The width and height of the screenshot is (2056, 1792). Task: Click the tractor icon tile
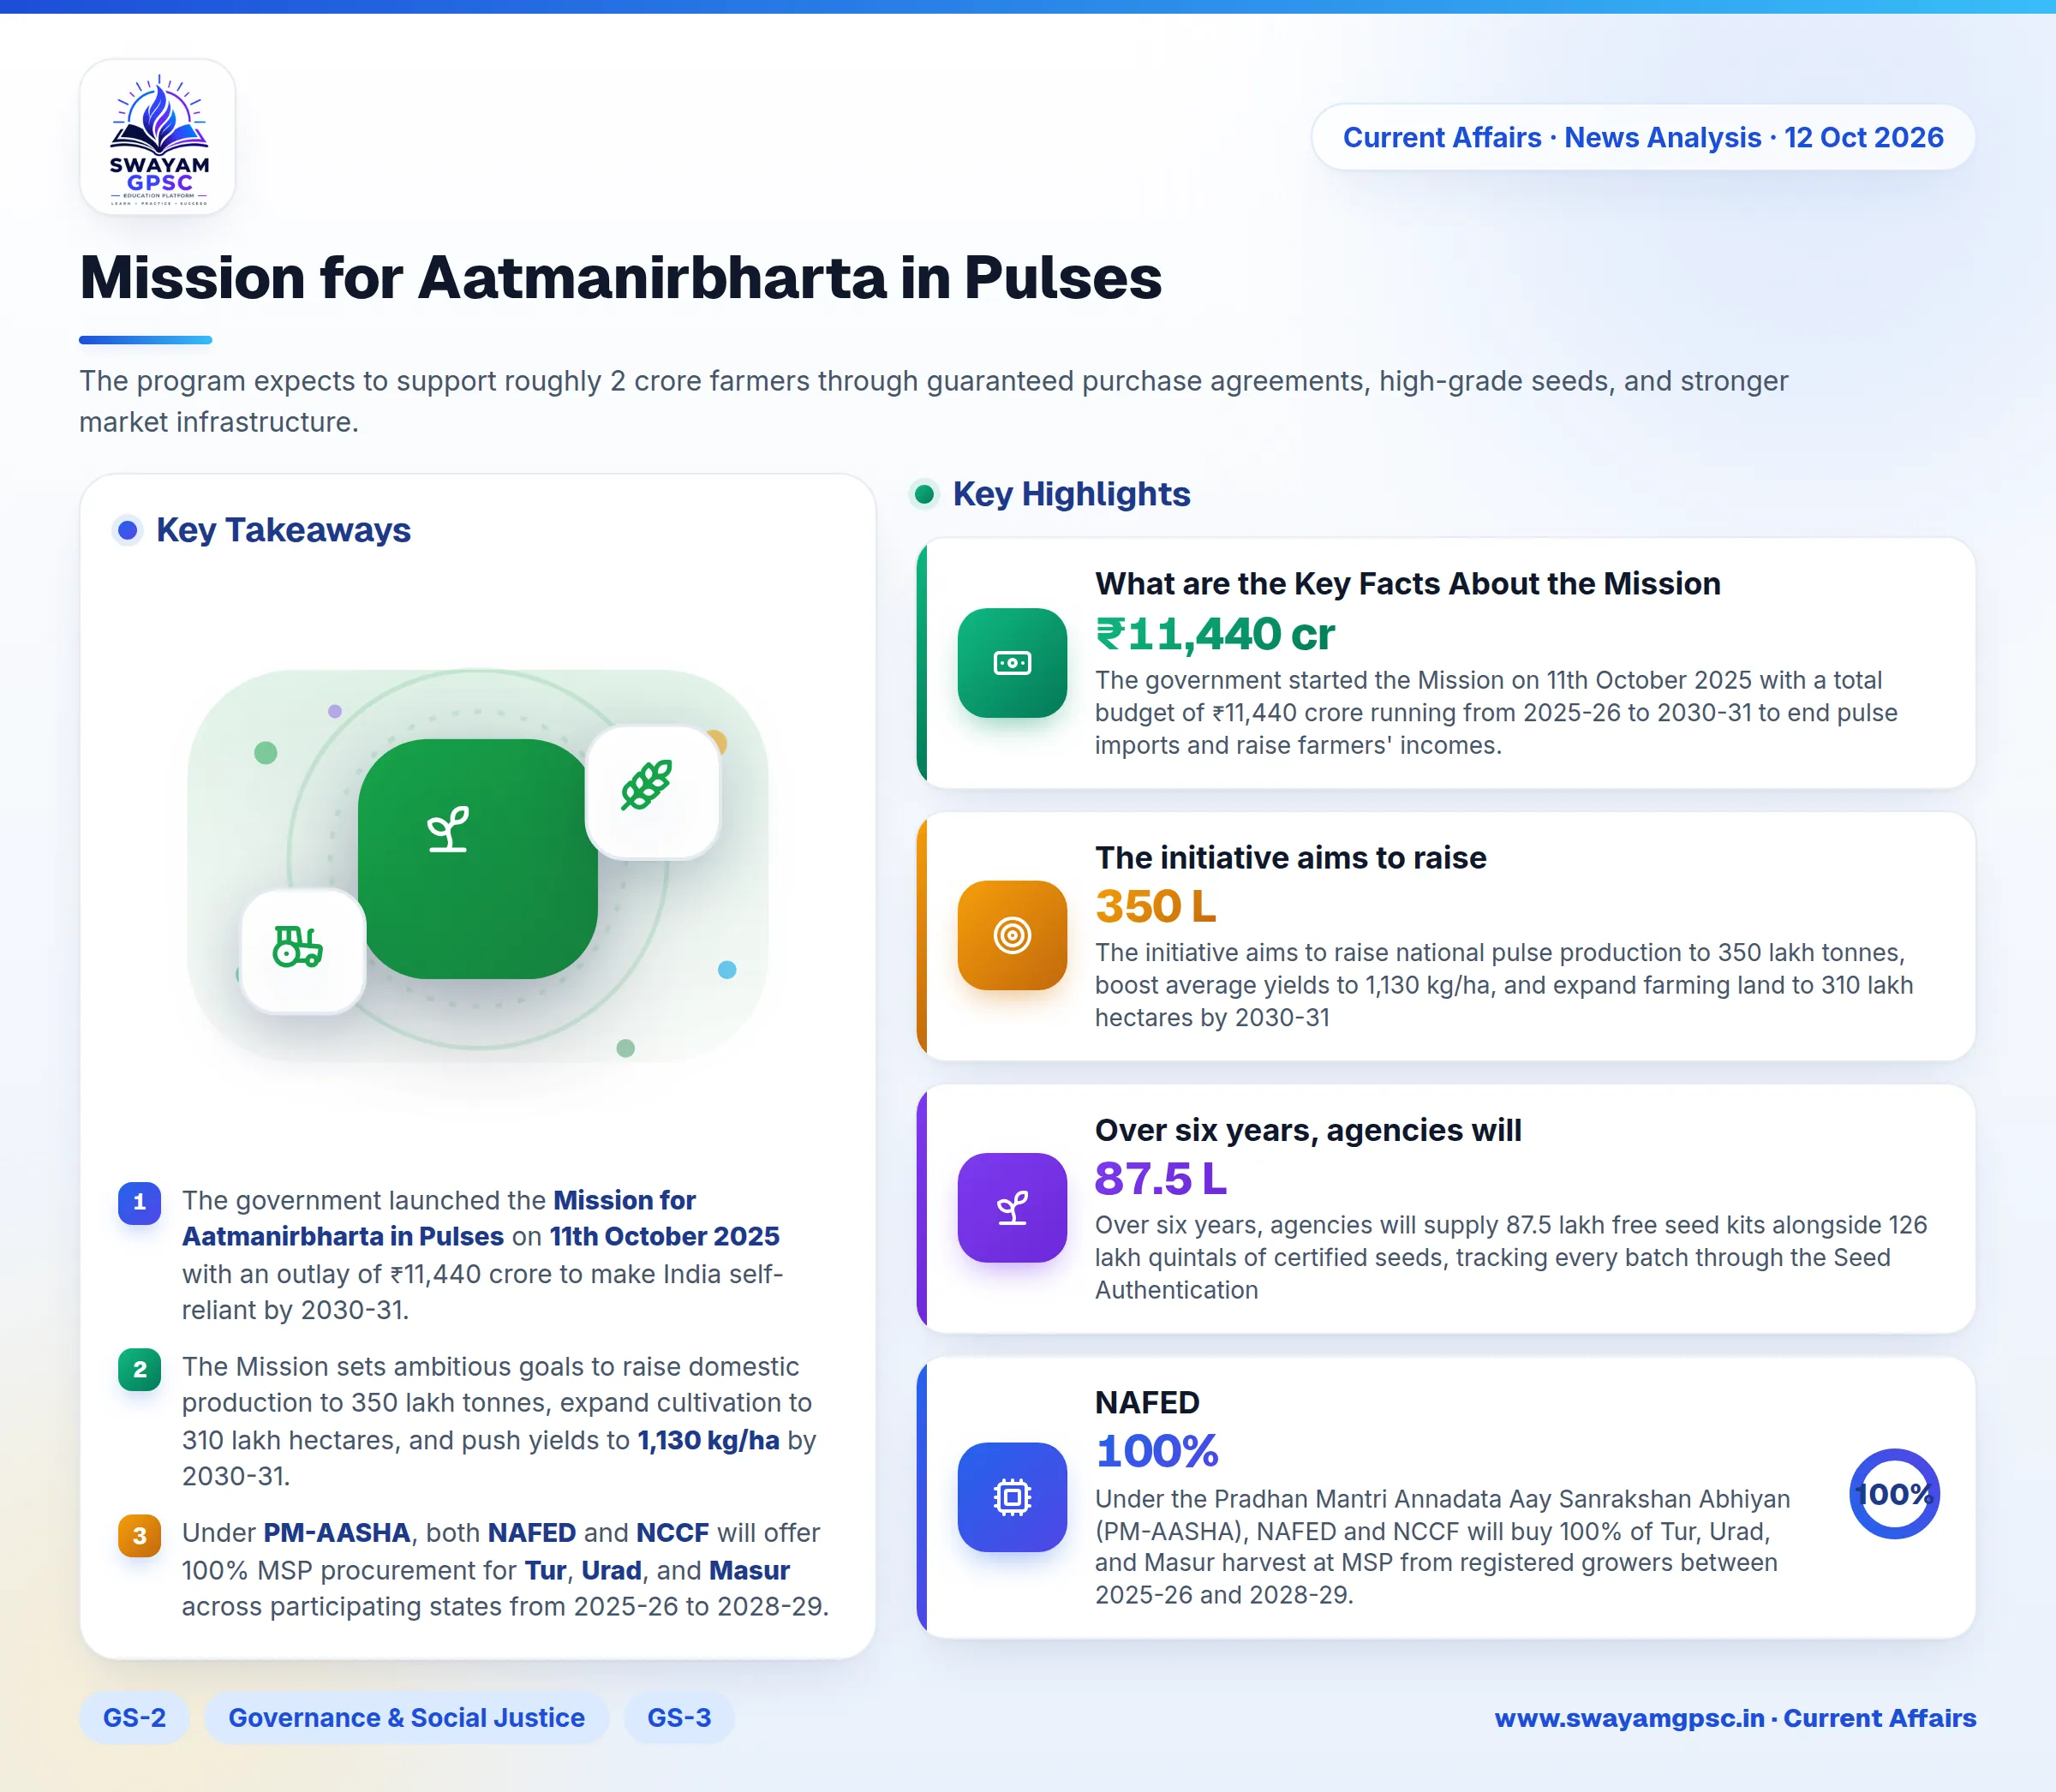tap(303, 950)
